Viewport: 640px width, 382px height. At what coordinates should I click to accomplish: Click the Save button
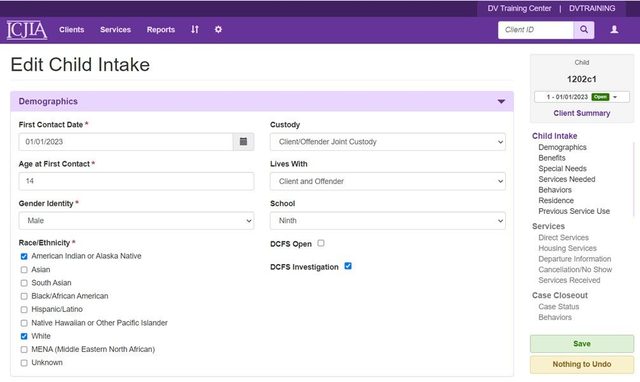tap(582, 344)
